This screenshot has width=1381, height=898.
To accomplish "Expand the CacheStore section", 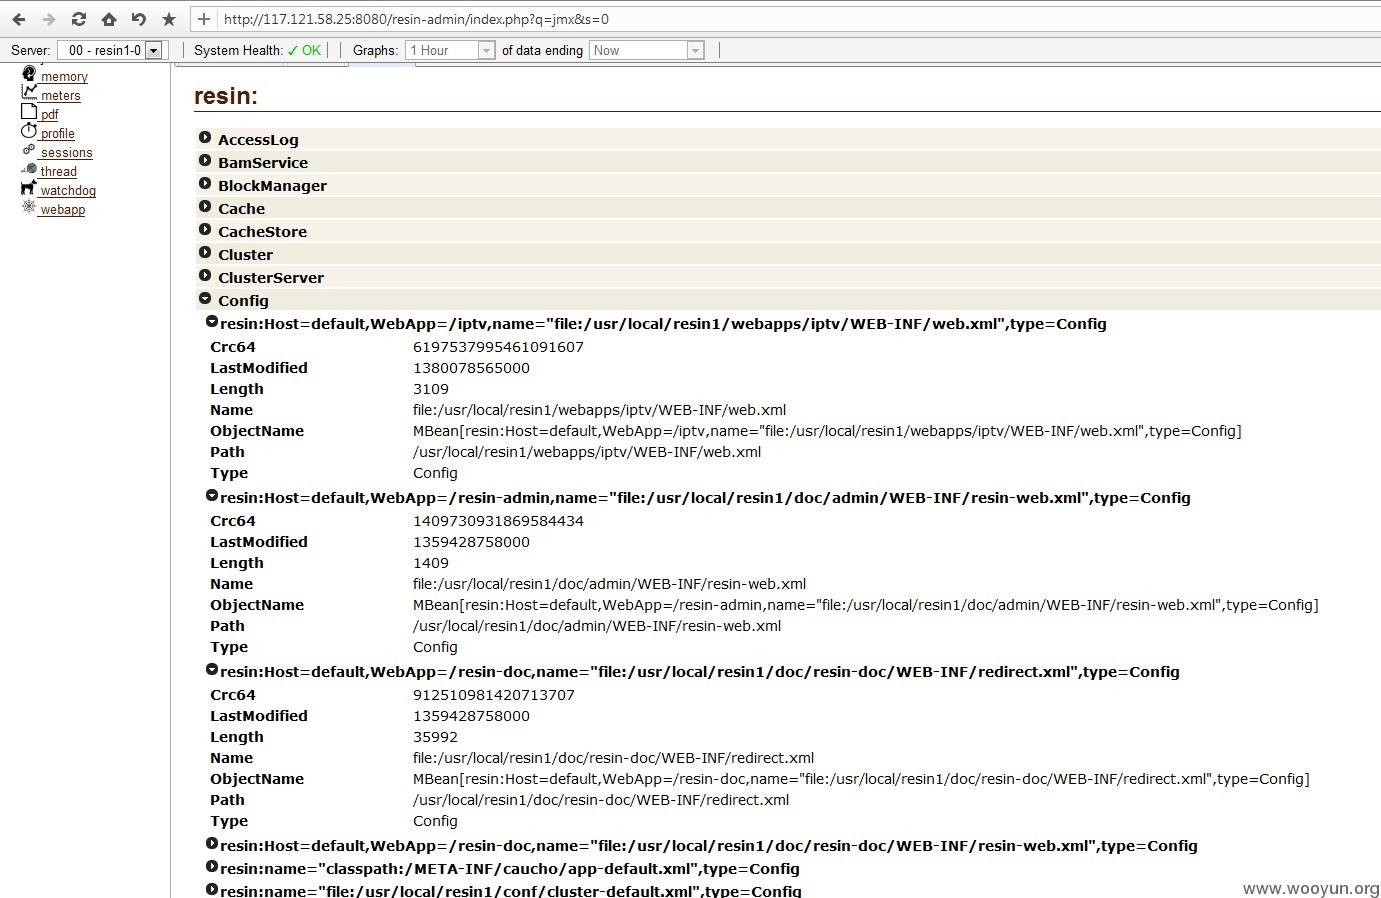I will pos(205,230).
